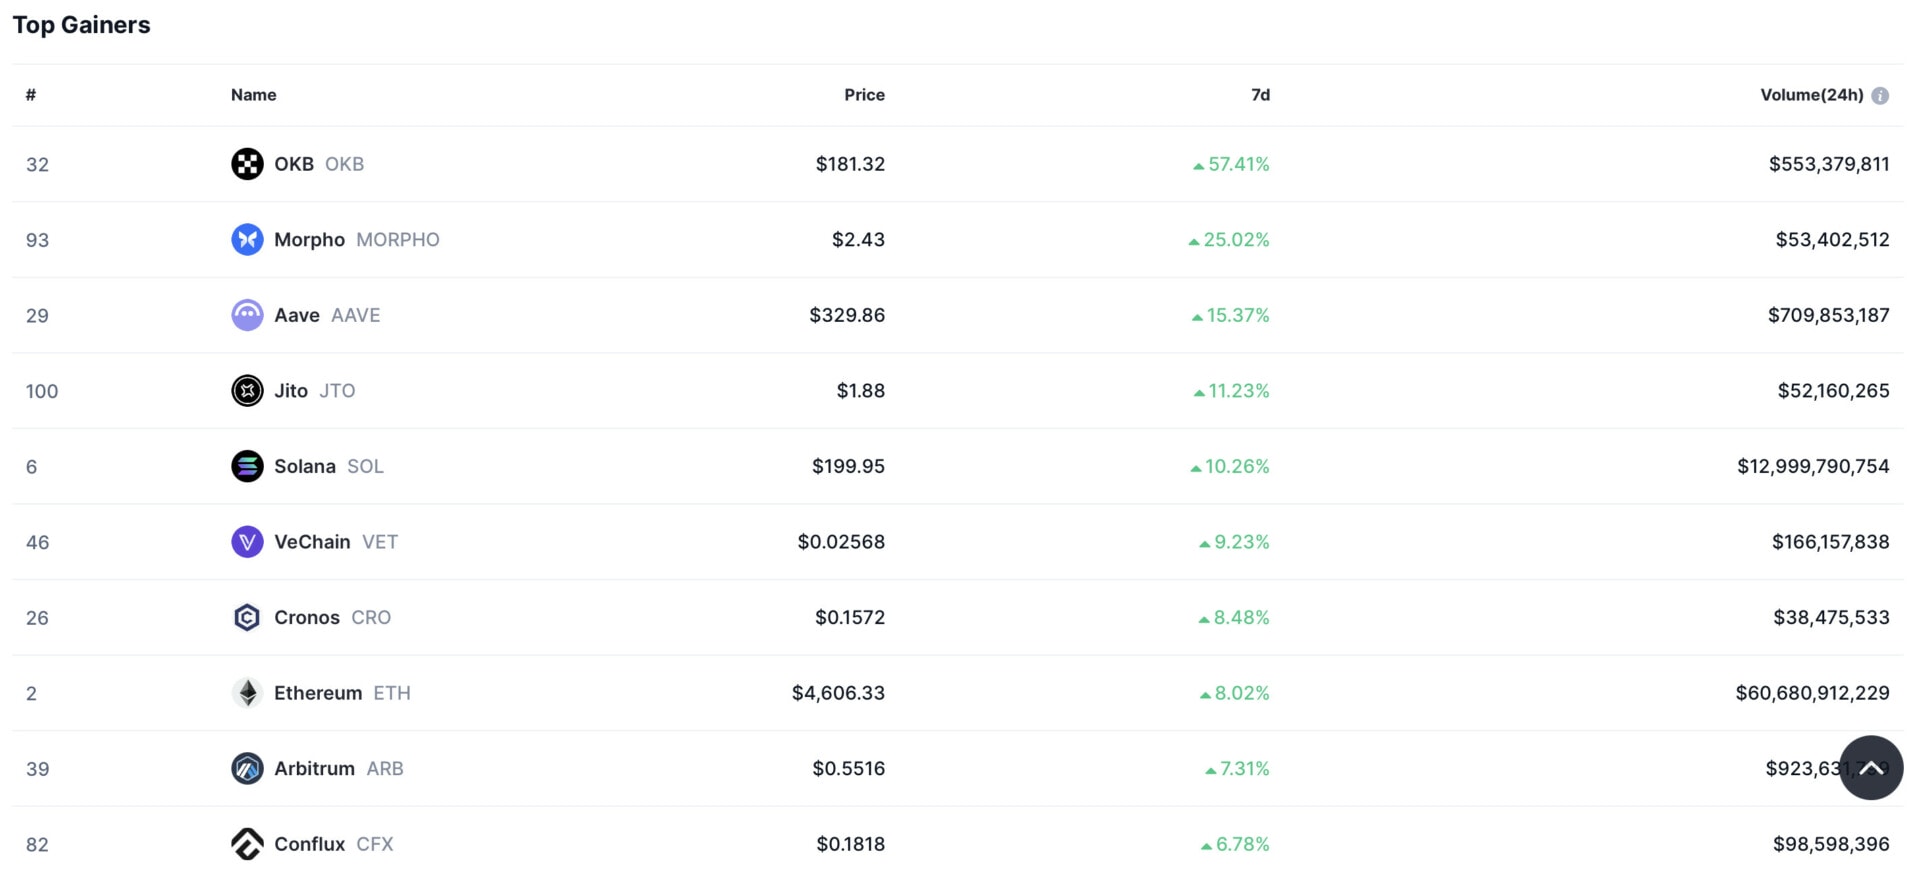
Task: Open the Ethereum name link
Action: click(x=318, y=693)
